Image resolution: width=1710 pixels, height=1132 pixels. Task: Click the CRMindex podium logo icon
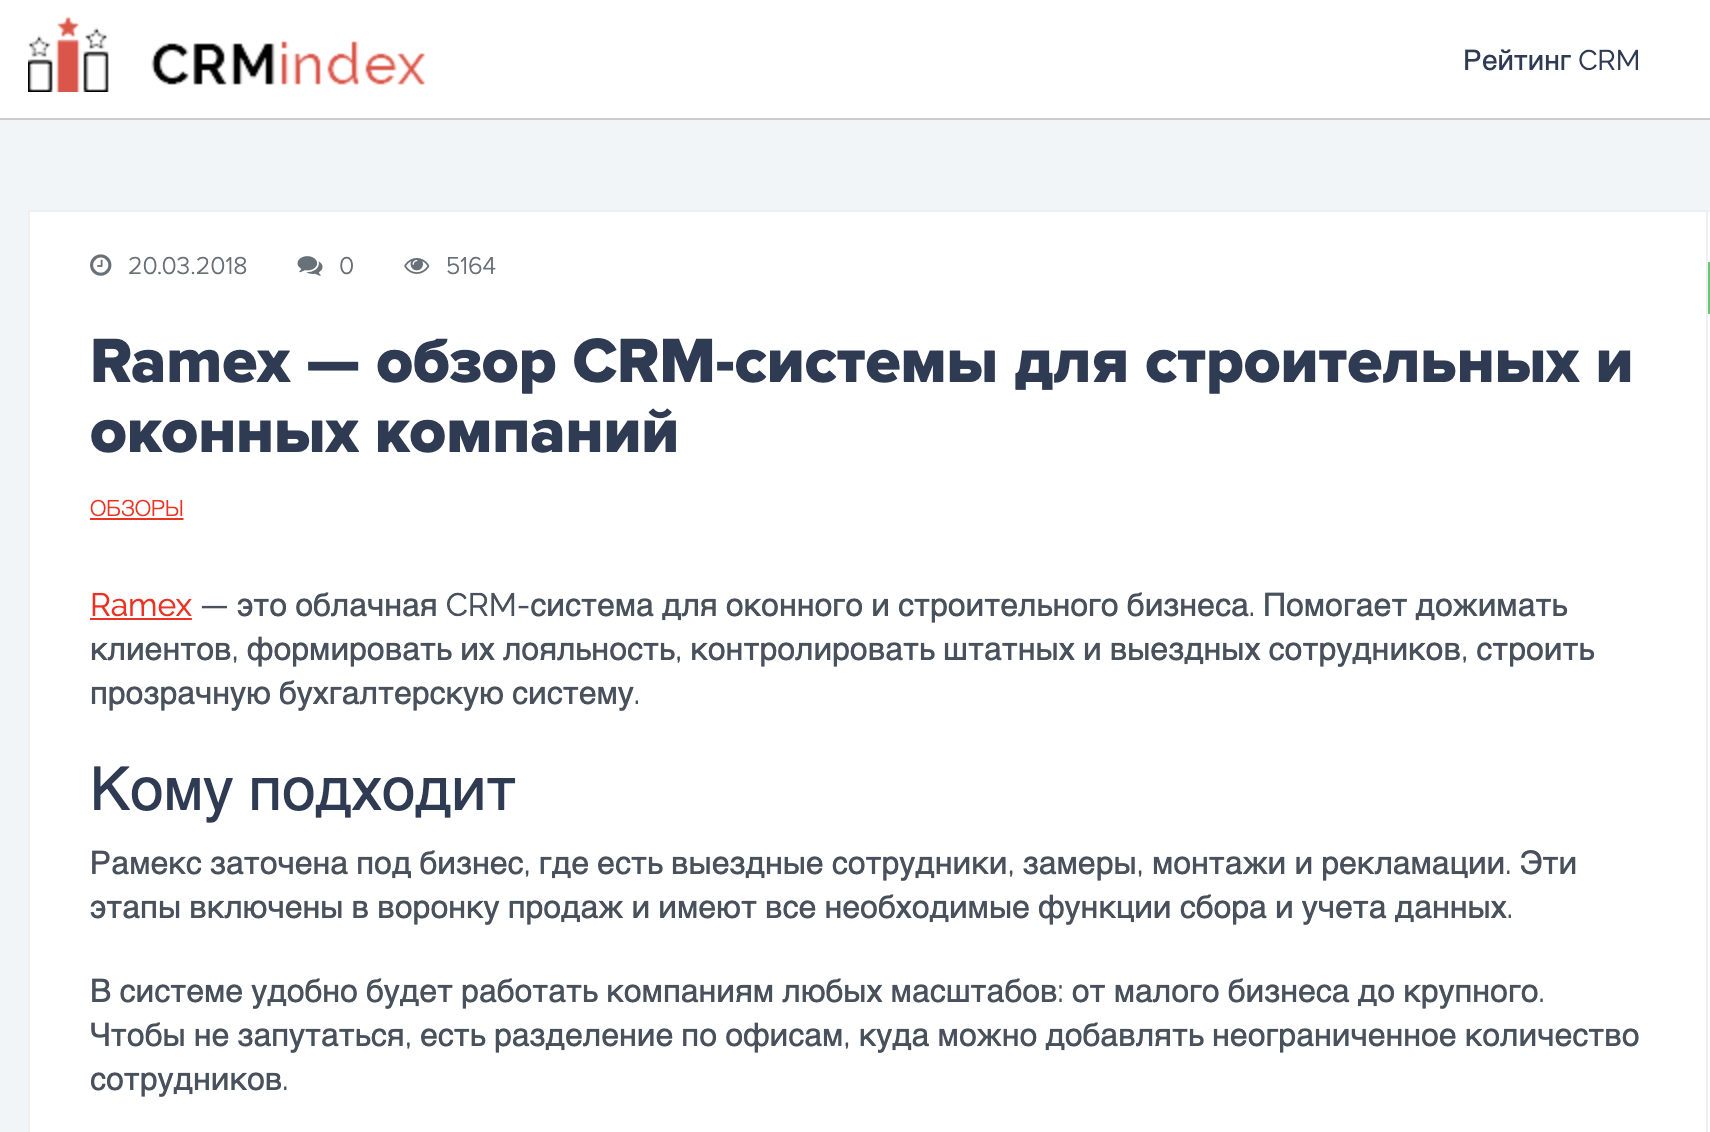pos(68,56)
